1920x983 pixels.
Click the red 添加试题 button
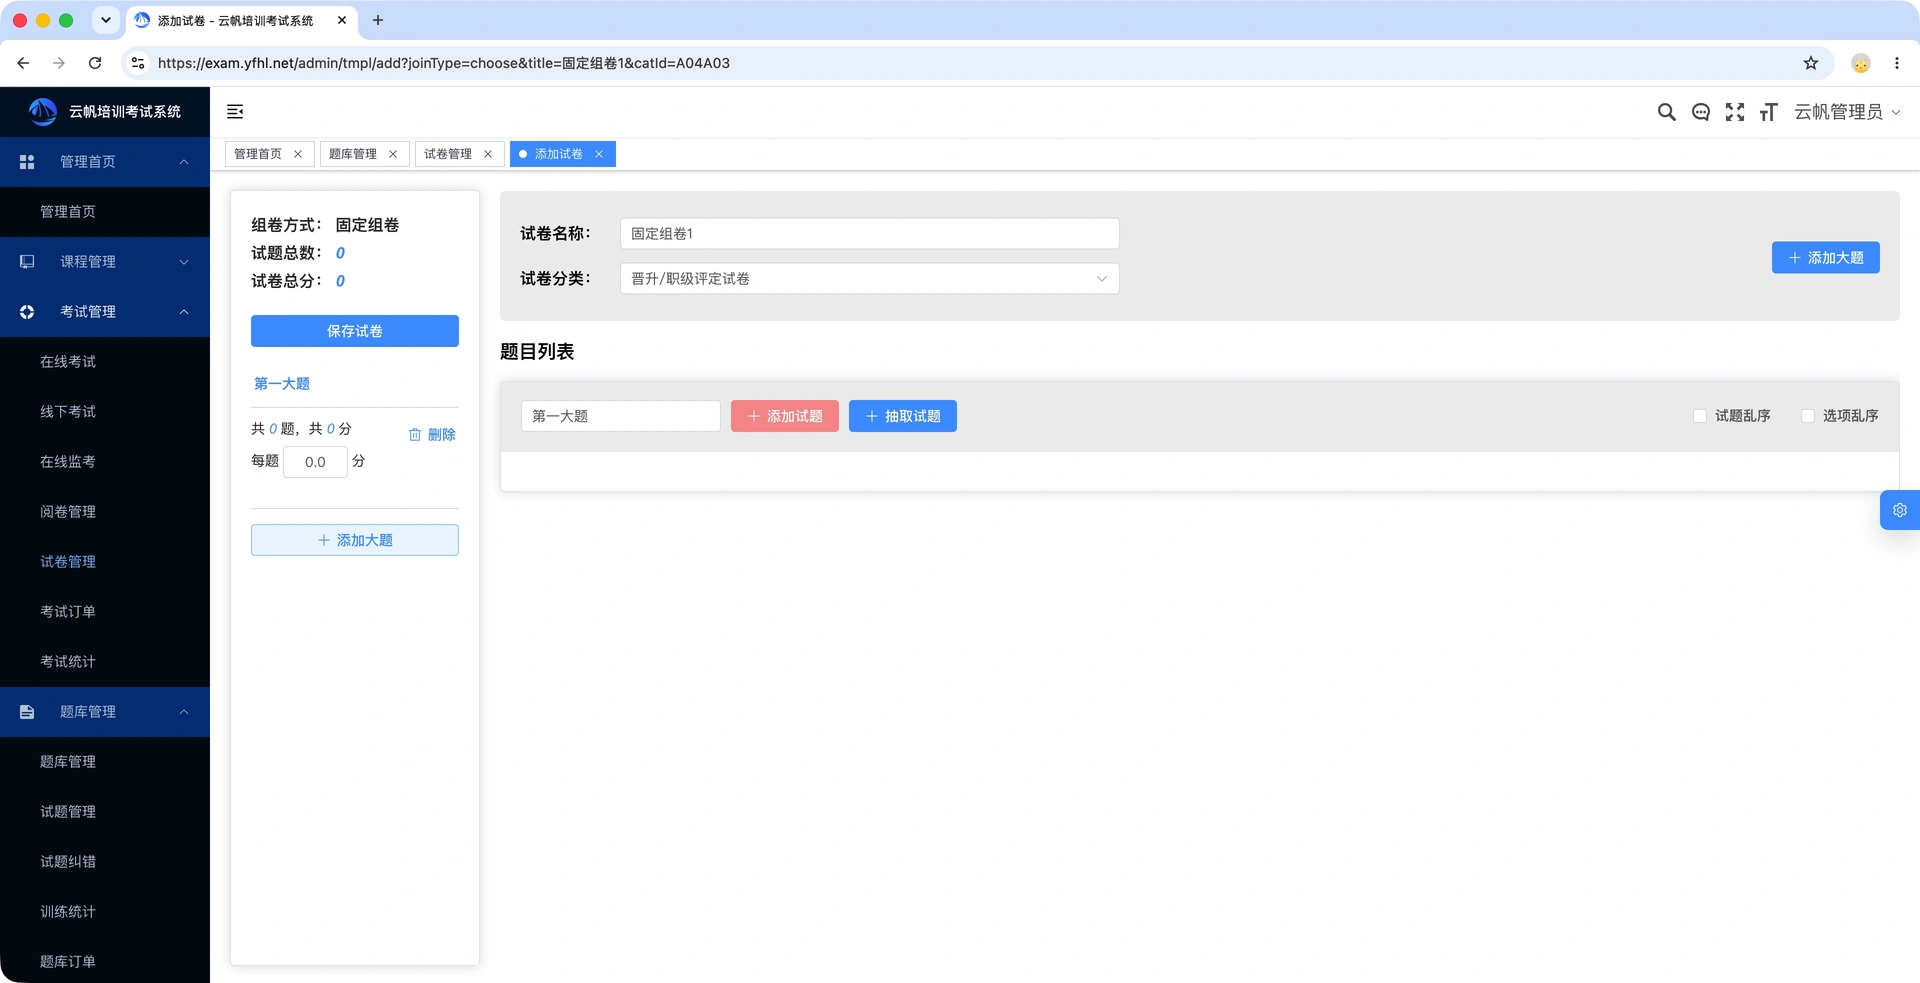tap(785, 416)
